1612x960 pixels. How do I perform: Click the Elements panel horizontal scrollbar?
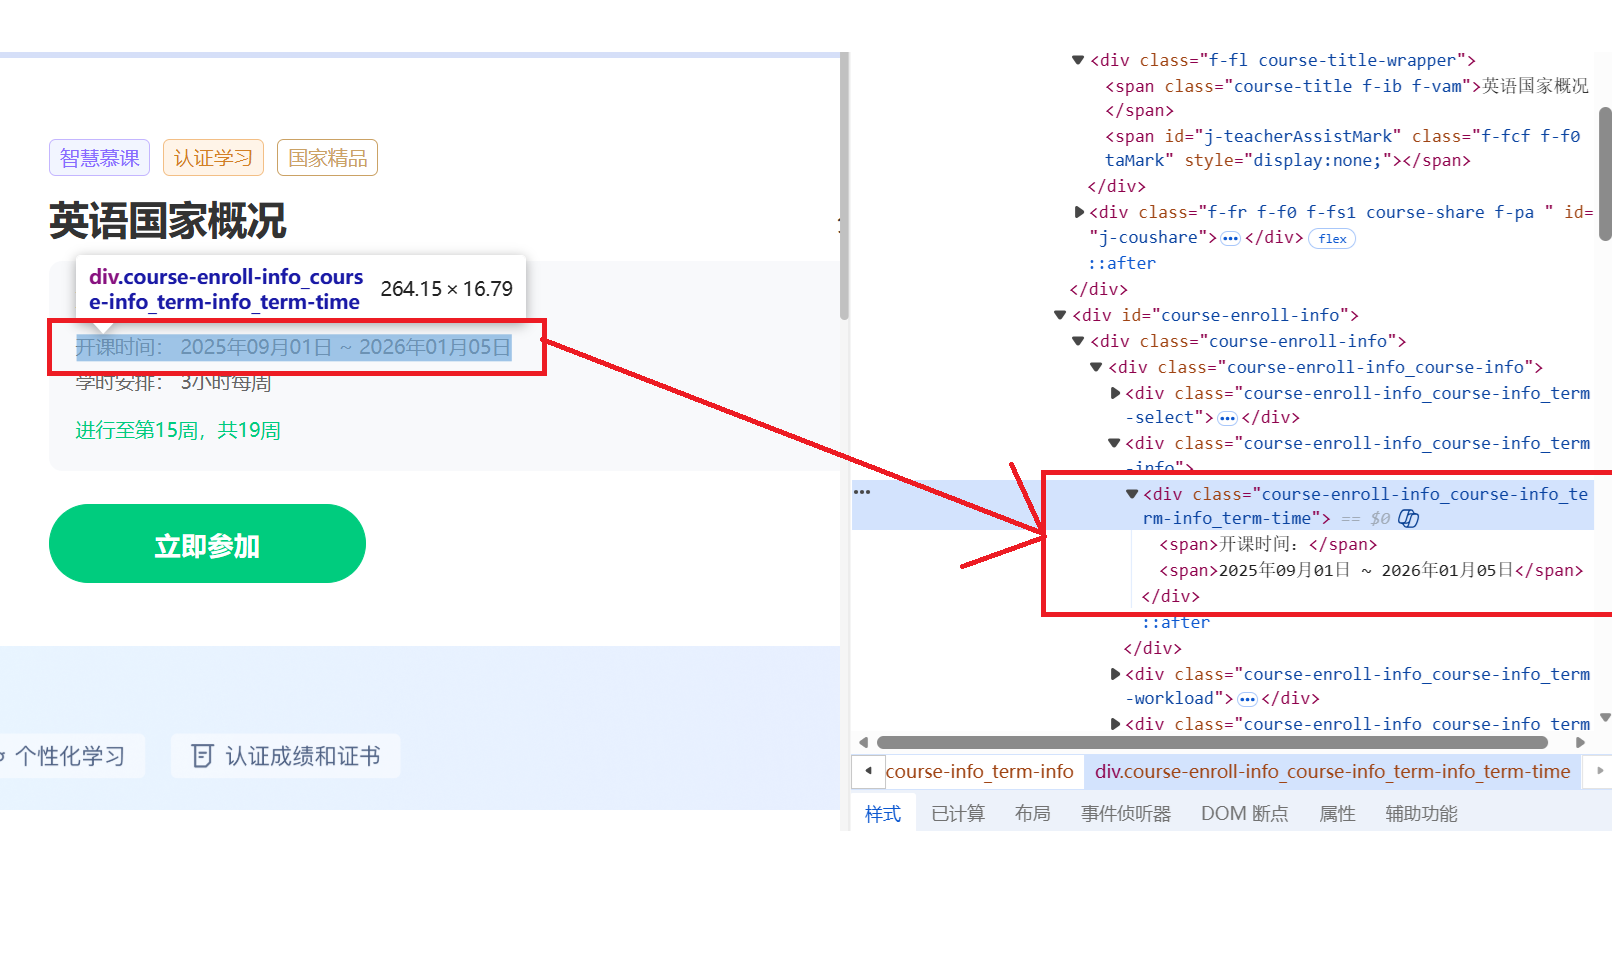coord(1212,742)
